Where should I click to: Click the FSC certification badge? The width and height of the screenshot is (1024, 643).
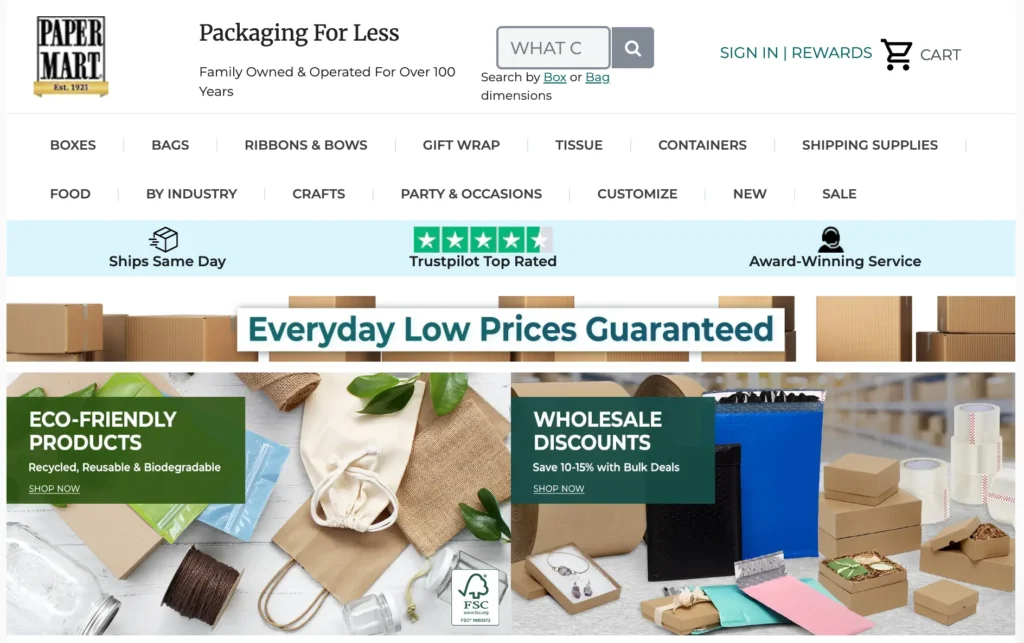[x=475, y=597]
